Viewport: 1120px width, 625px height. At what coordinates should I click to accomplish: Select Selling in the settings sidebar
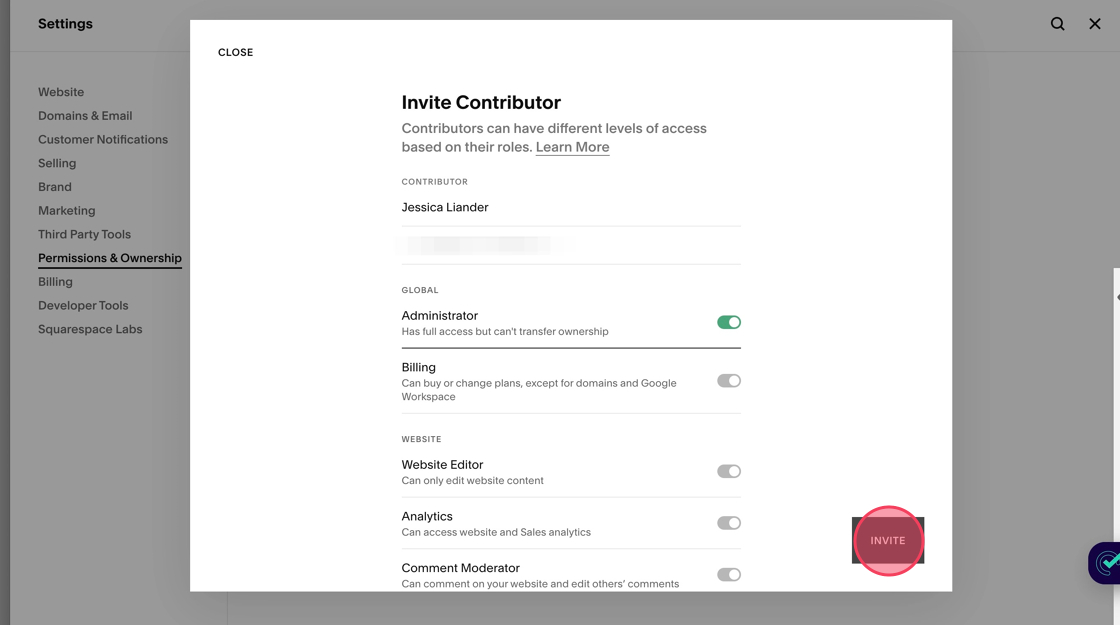coord(57,163)
